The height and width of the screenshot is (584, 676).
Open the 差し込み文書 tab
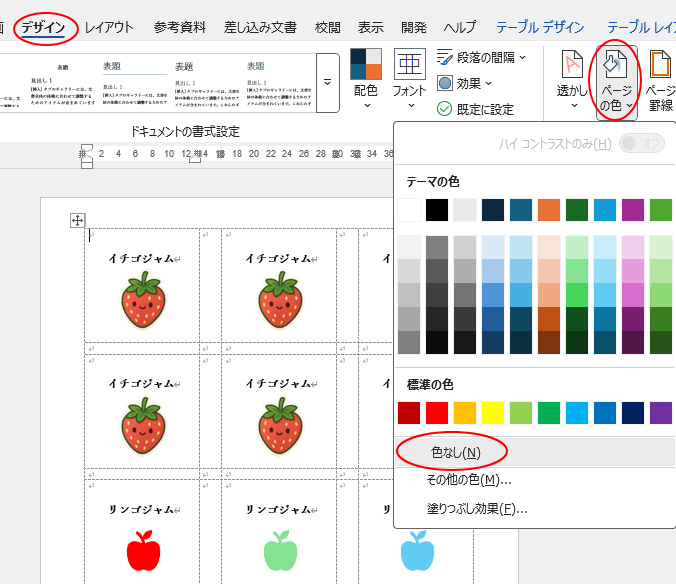260,28
